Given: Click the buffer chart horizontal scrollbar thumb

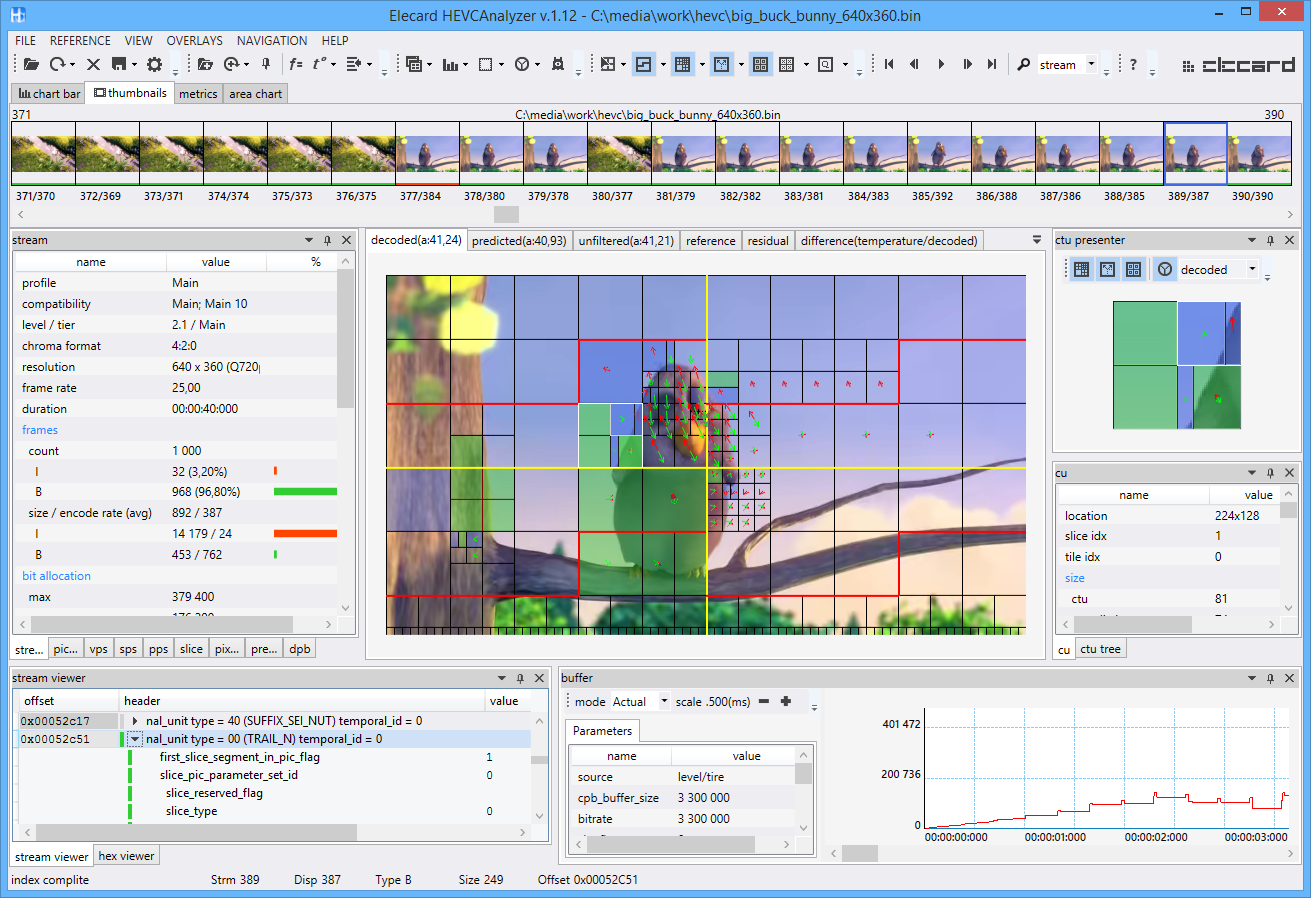Looking at the screenshot, I should coord(860,853).
